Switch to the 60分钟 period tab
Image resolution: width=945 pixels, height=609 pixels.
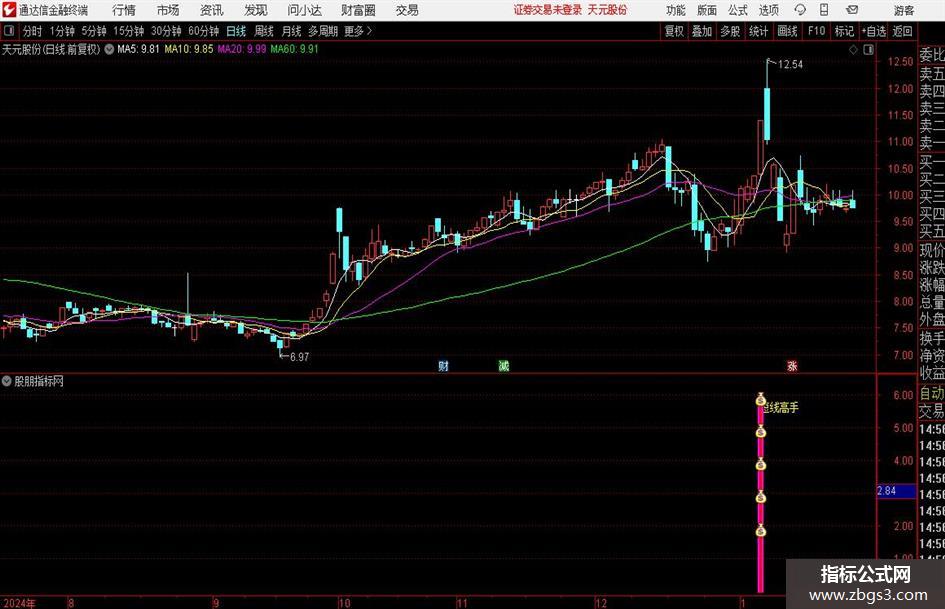(x=203, y=31)
